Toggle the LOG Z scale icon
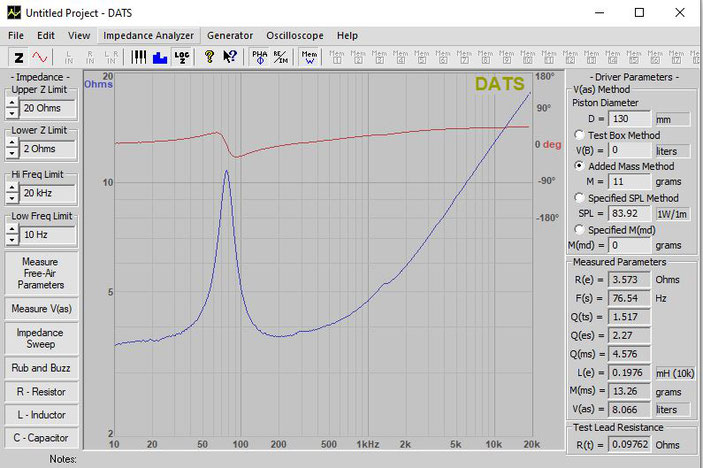703x468 pixels. 182,57
